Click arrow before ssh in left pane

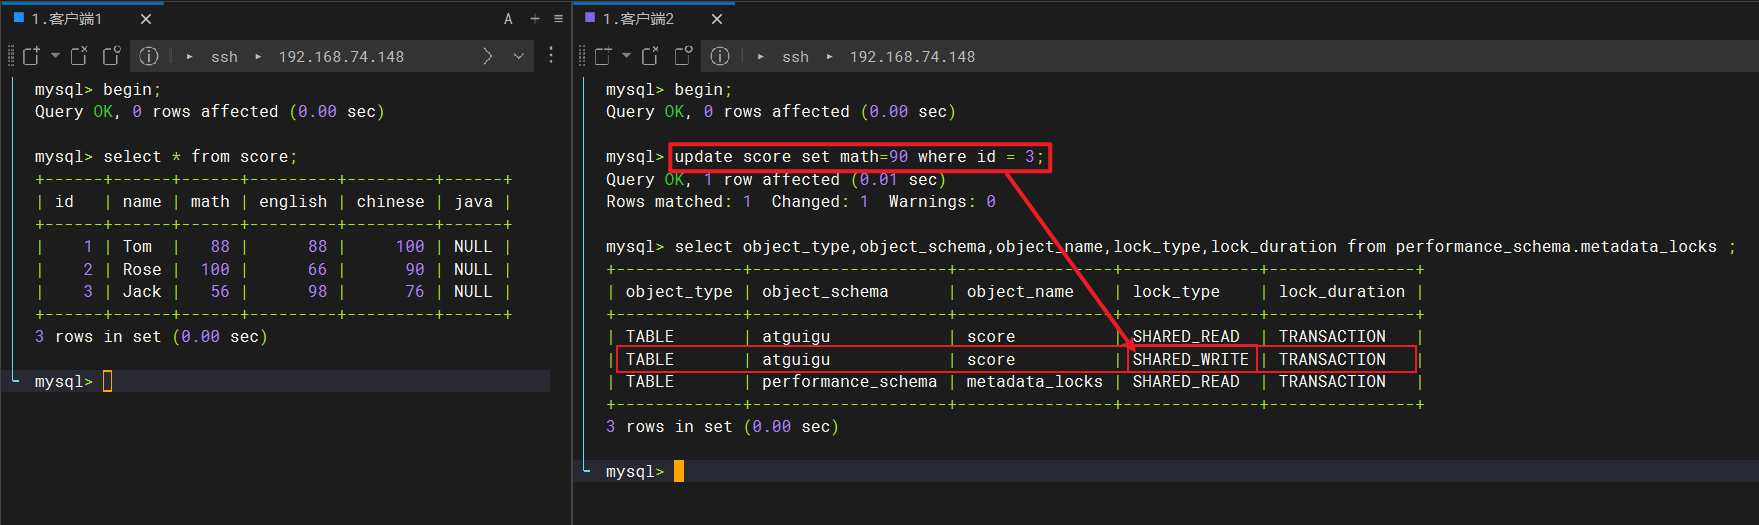coord(189,57)
